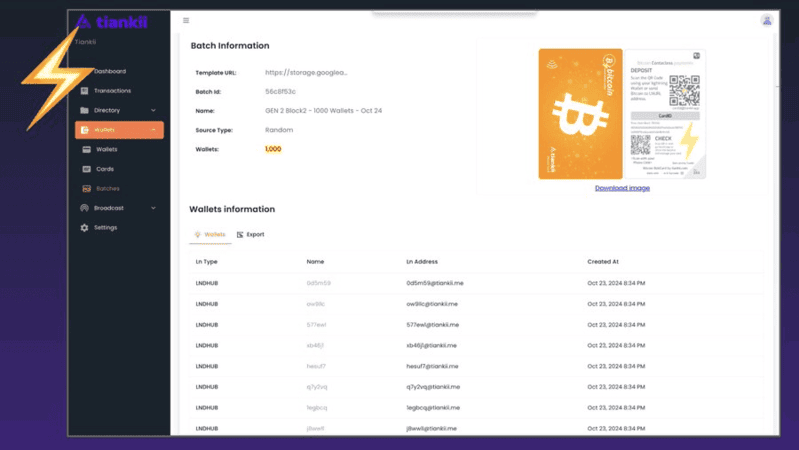Select the Wallets tab under Wallets information
Viewport: 799px width, 450px height.
[x=210, y=234]
